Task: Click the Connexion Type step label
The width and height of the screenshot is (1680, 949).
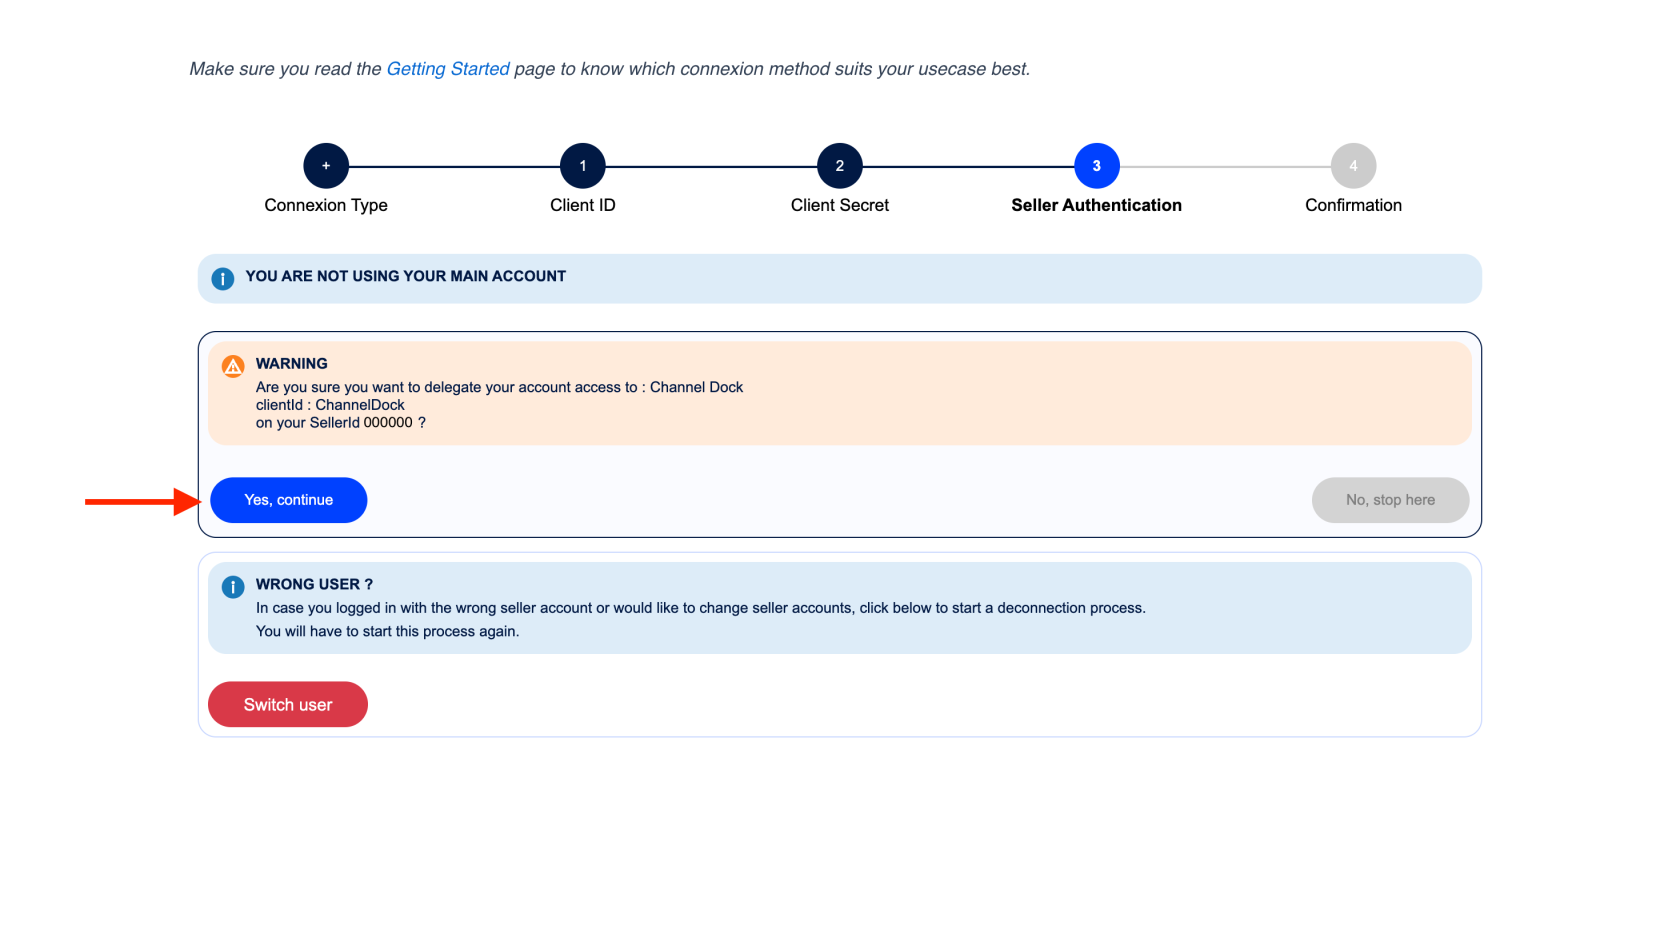Action: [326, 205]
